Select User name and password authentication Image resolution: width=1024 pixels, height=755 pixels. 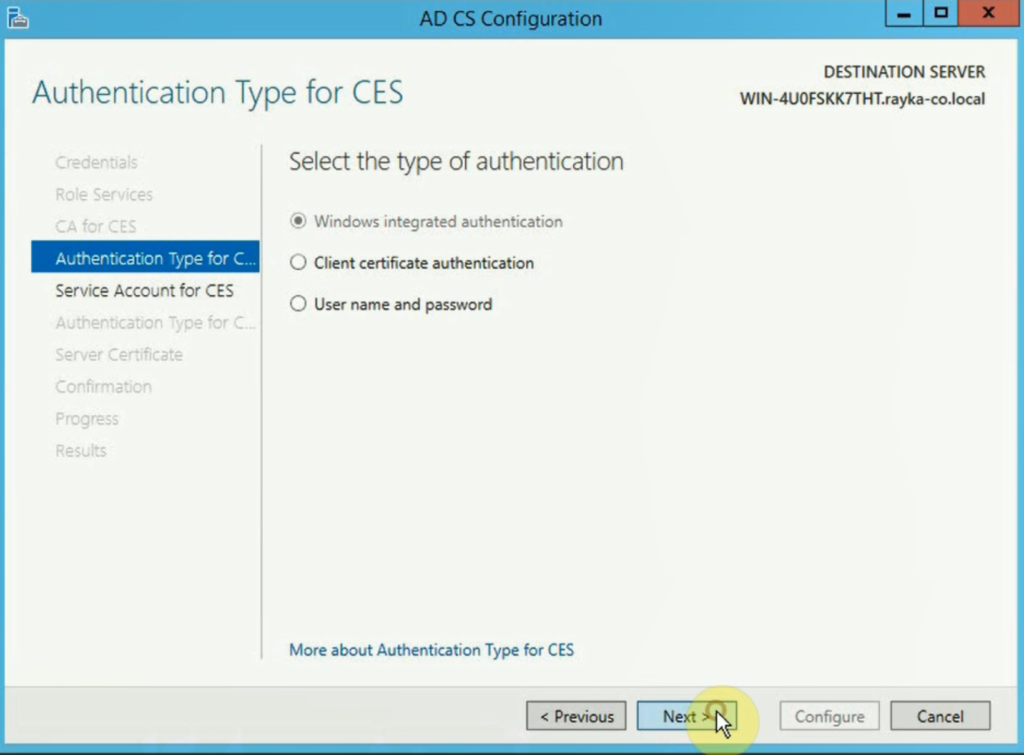click(x=391, y=304)
